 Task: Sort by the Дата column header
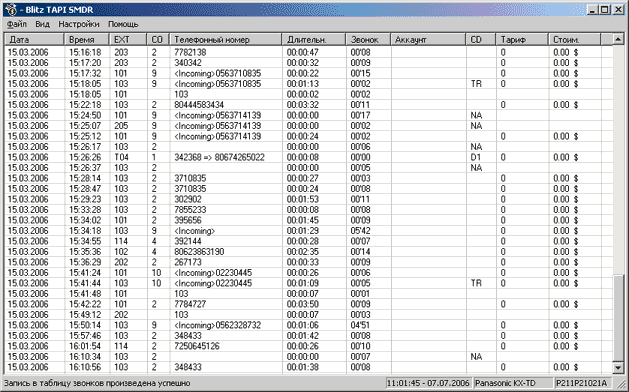34,39
